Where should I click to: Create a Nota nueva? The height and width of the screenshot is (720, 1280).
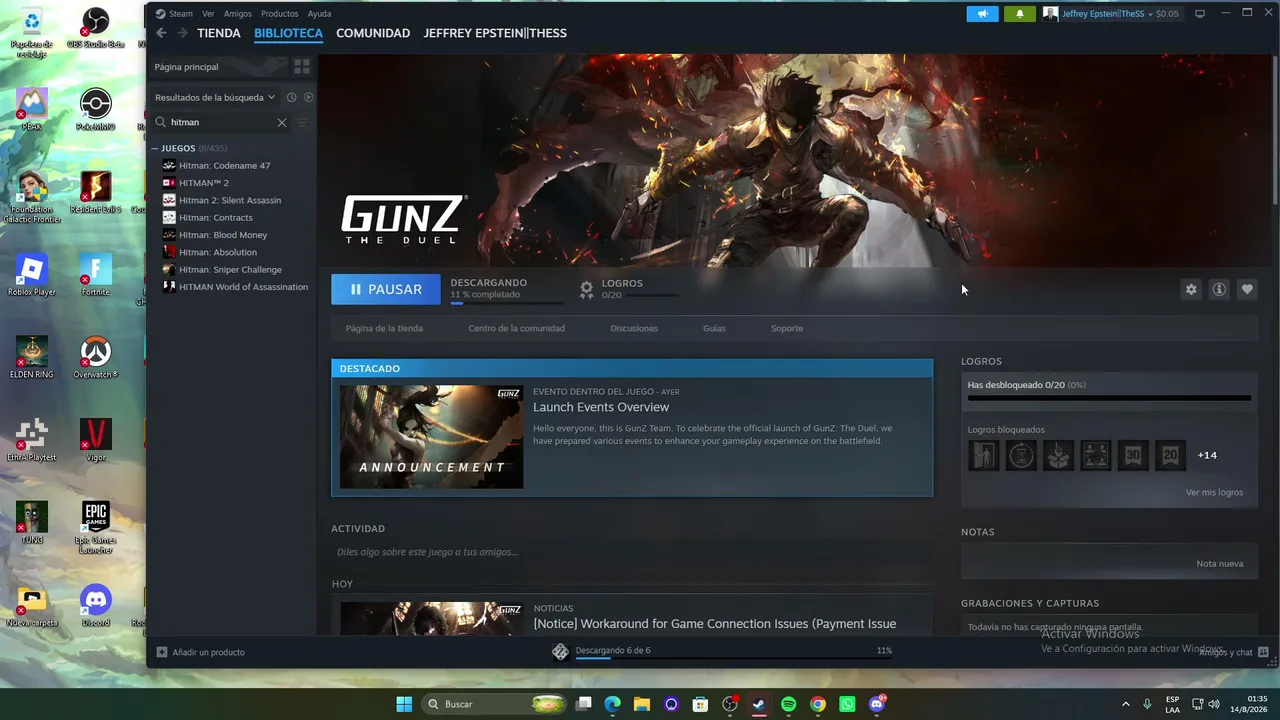click(x=1220, y=564)
